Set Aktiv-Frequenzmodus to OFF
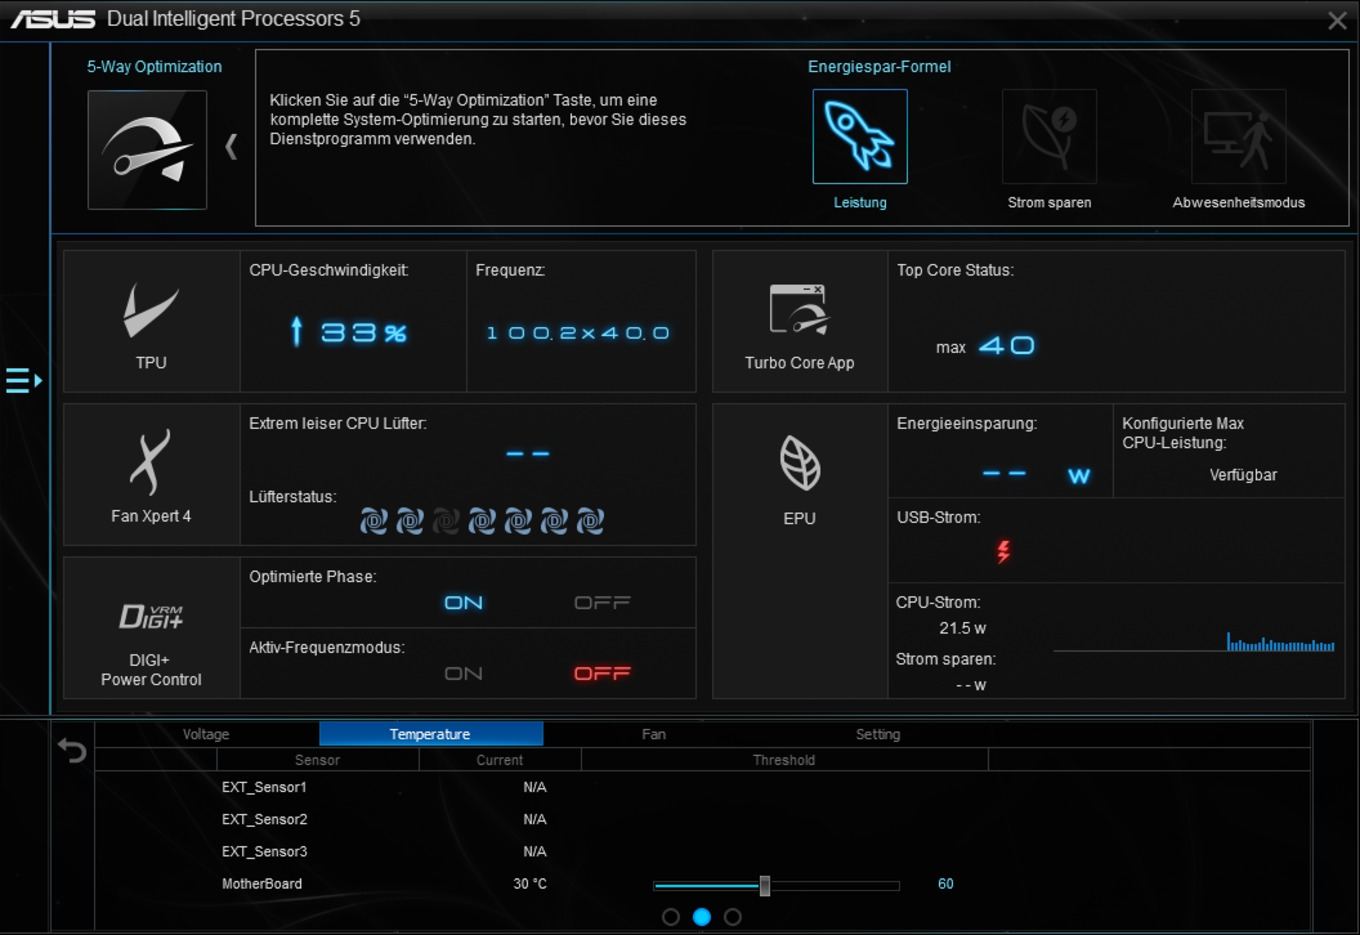The image size is (1360, 935). [x=602, y=674]
